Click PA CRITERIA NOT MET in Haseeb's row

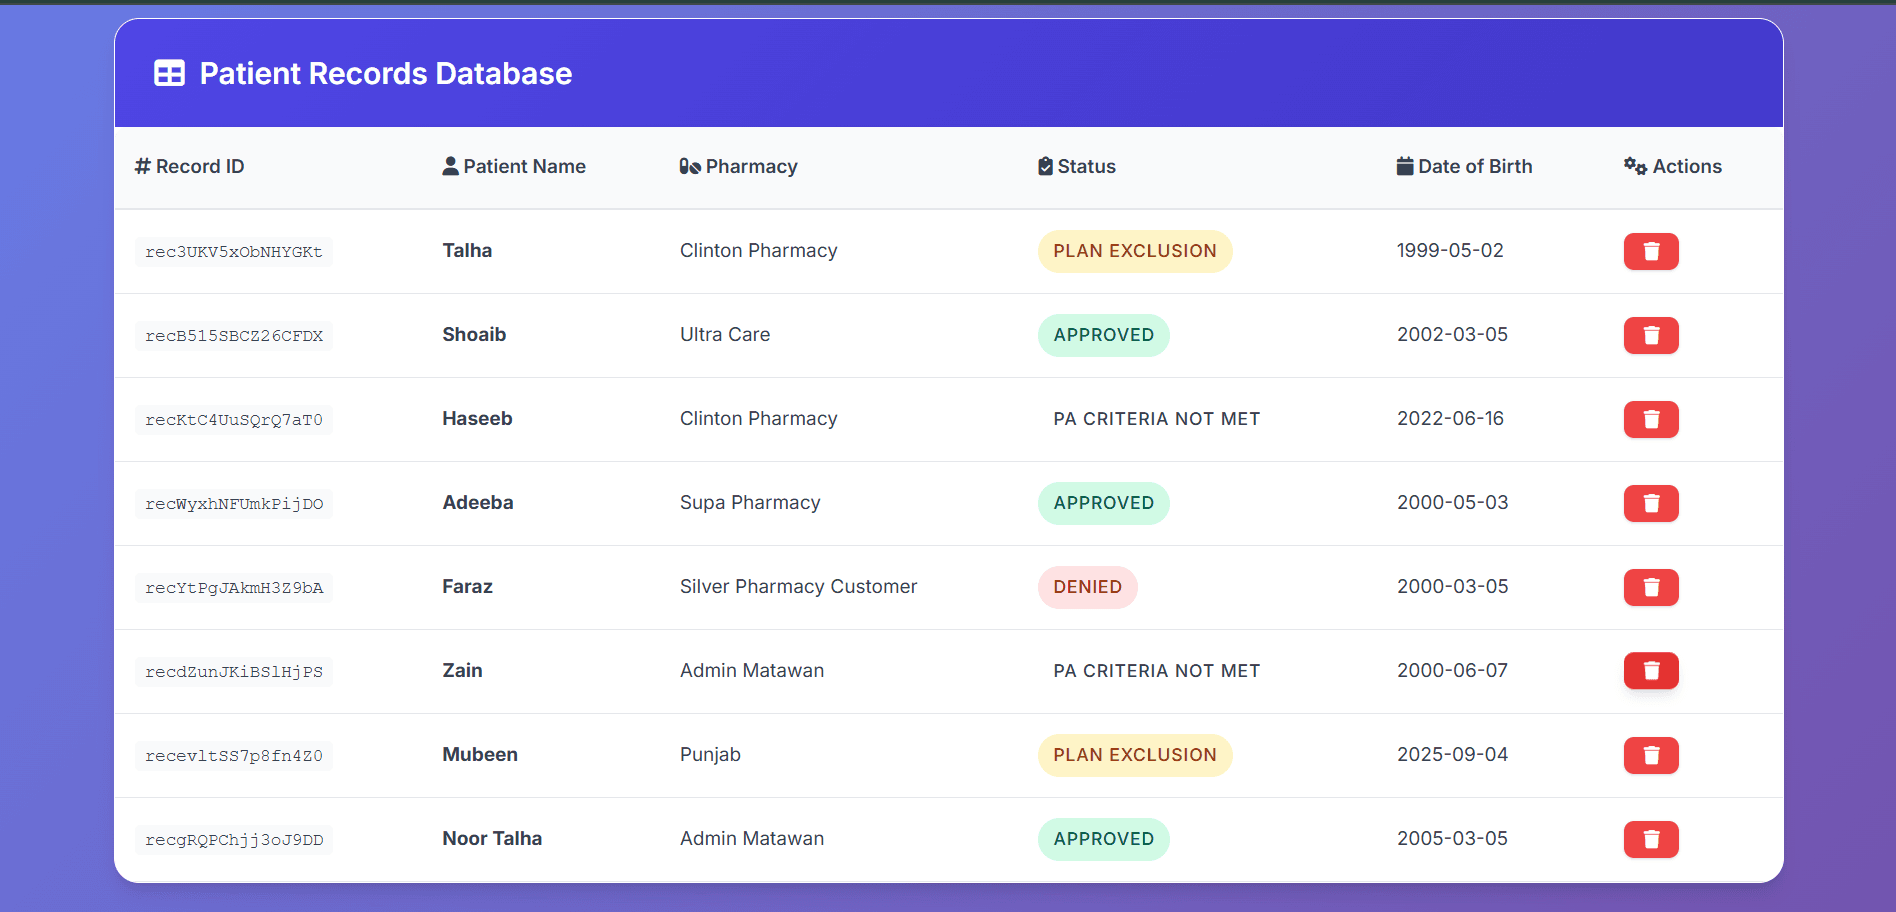[1157, 419]
